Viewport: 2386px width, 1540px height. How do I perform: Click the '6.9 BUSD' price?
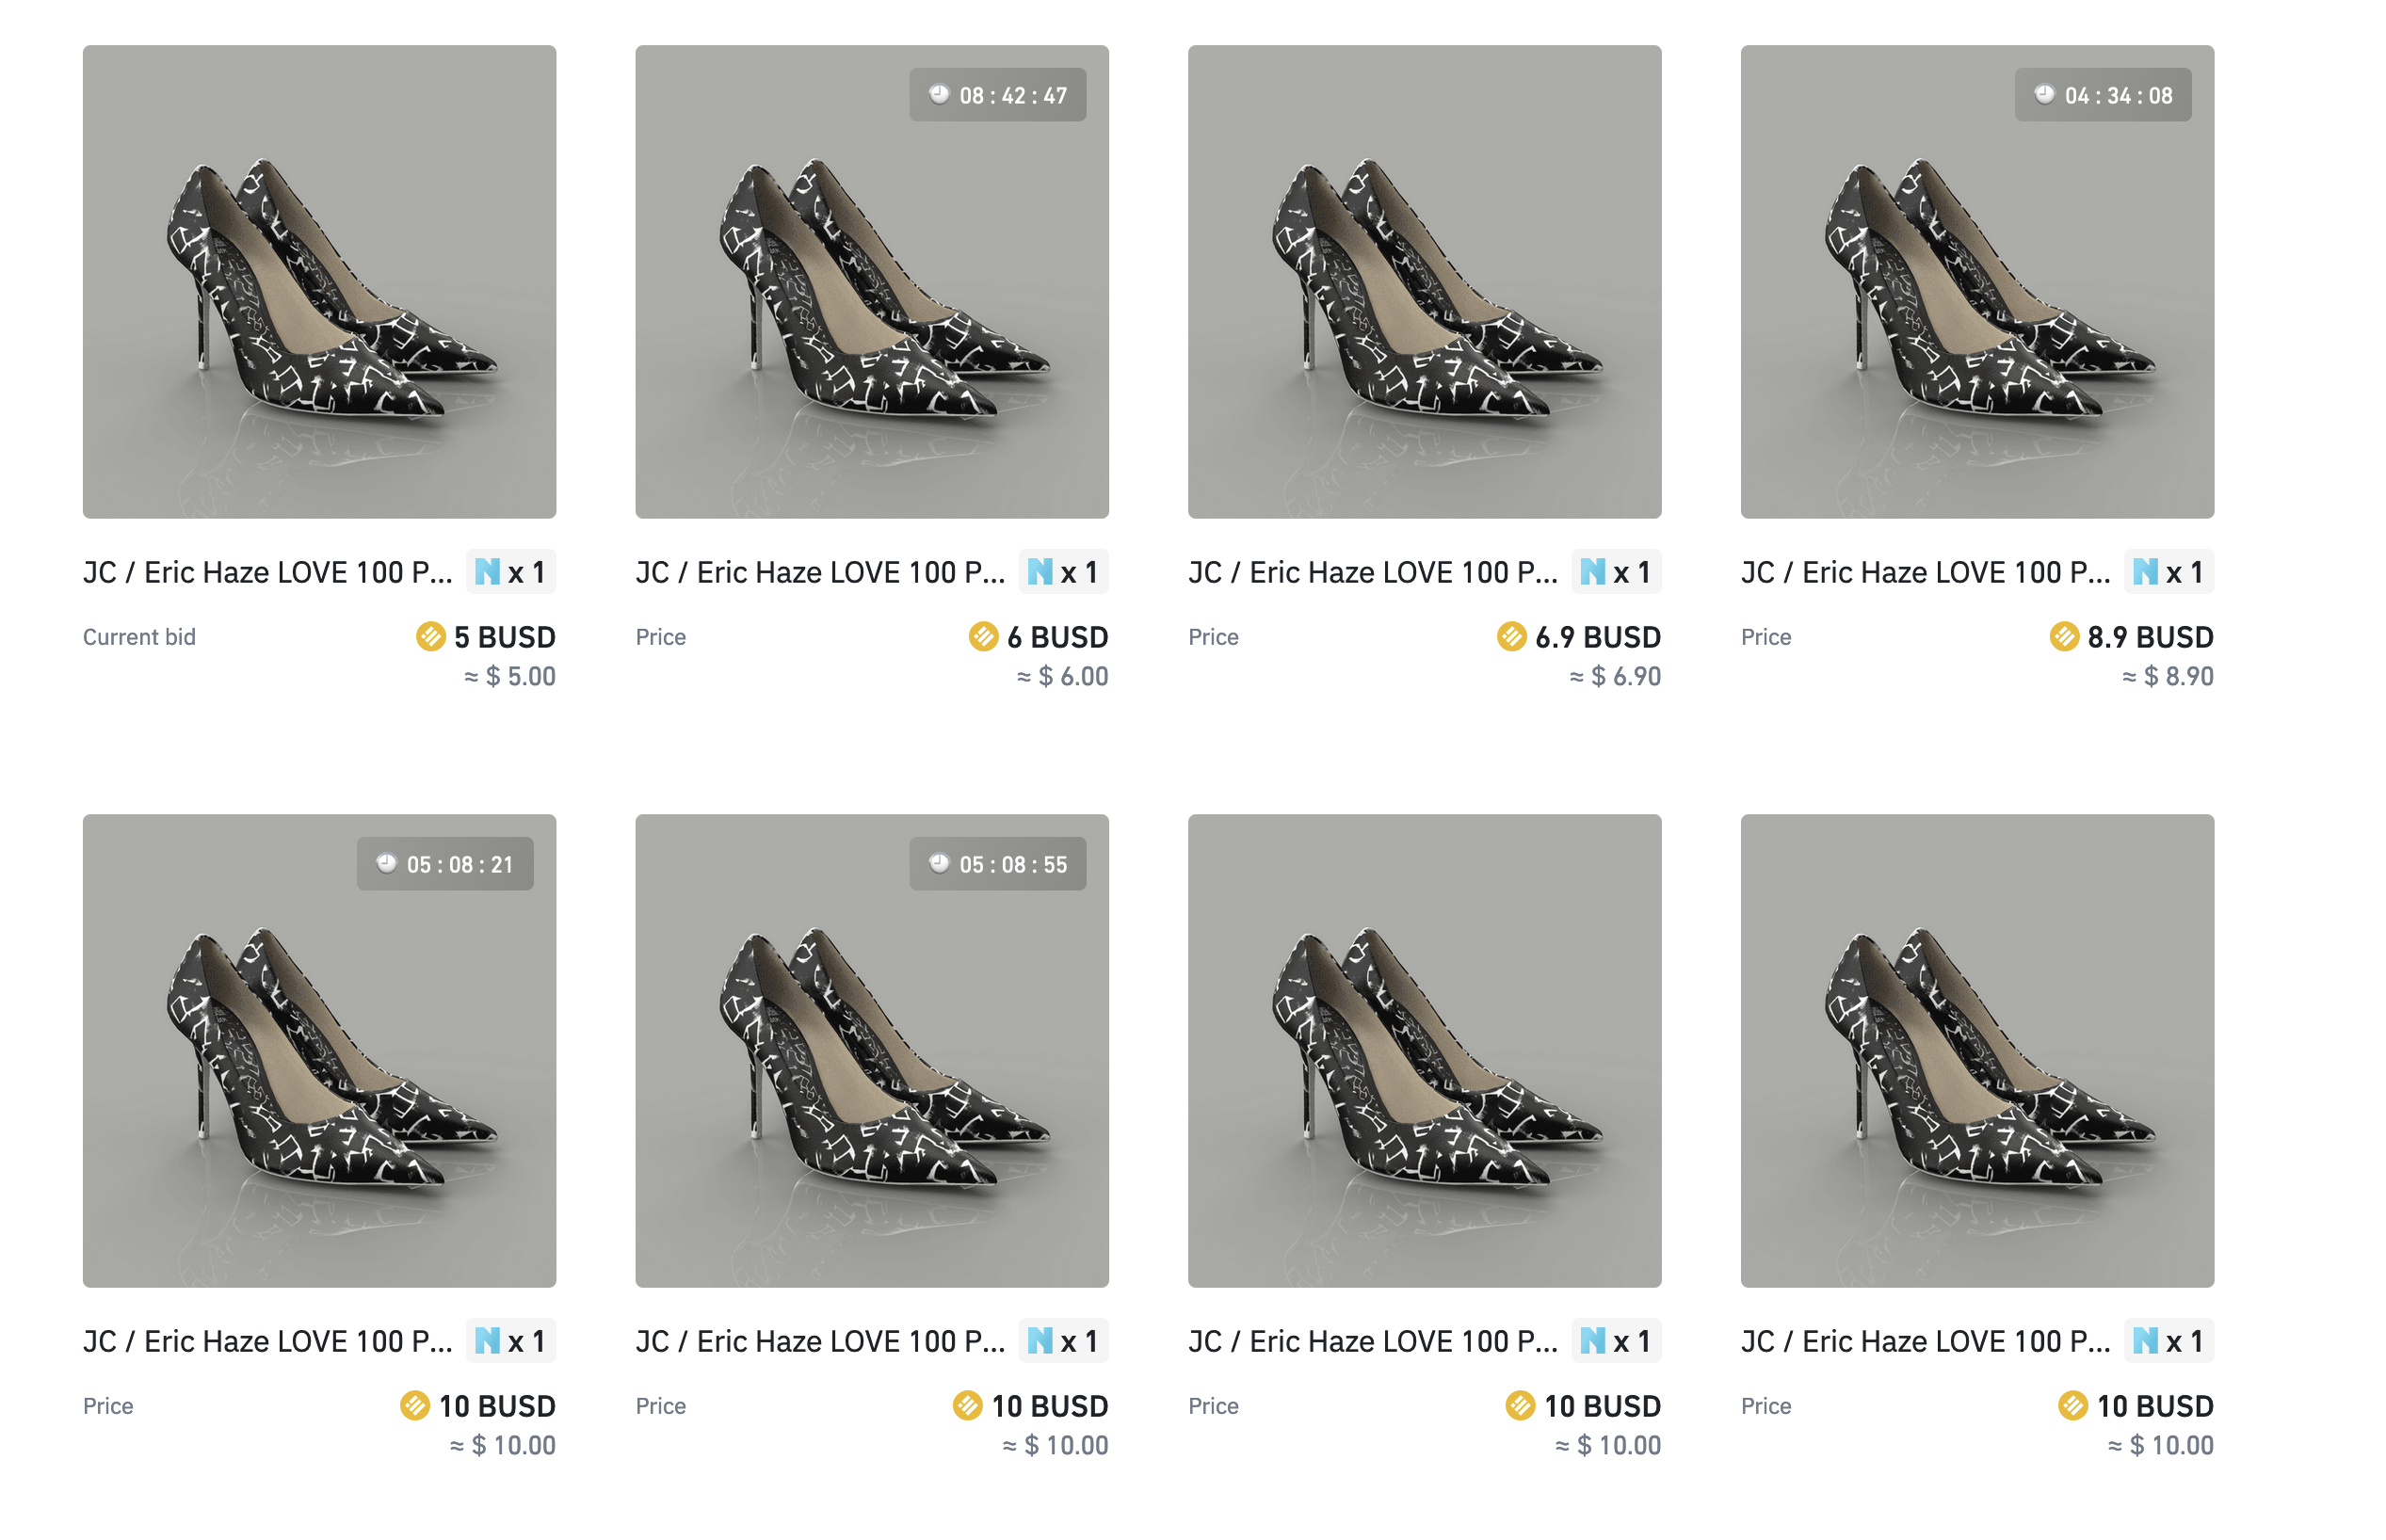(1598, 637)
